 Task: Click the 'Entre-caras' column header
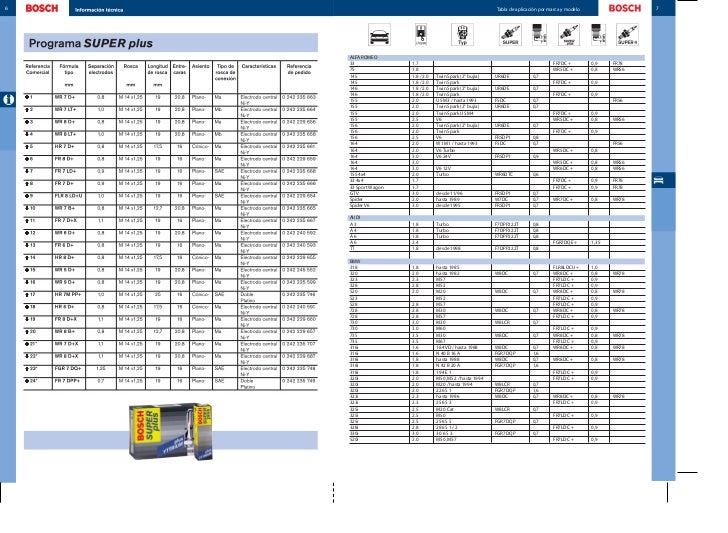point(180,69)
